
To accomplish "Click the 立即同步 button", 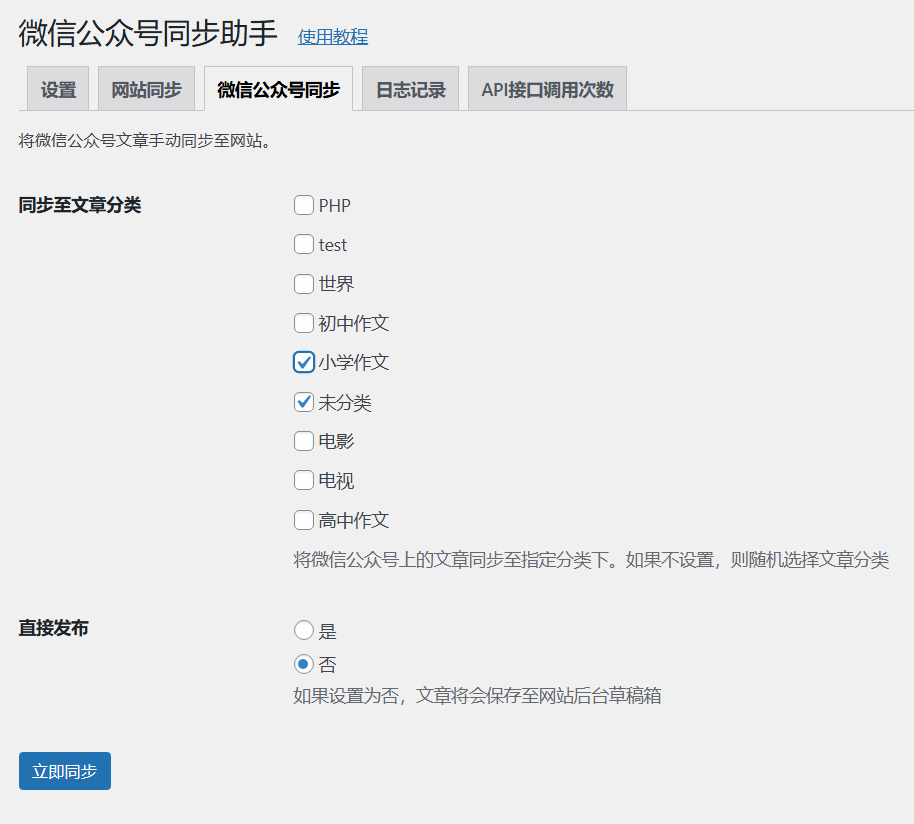I will pyautogui.click(x=65, y=771).
